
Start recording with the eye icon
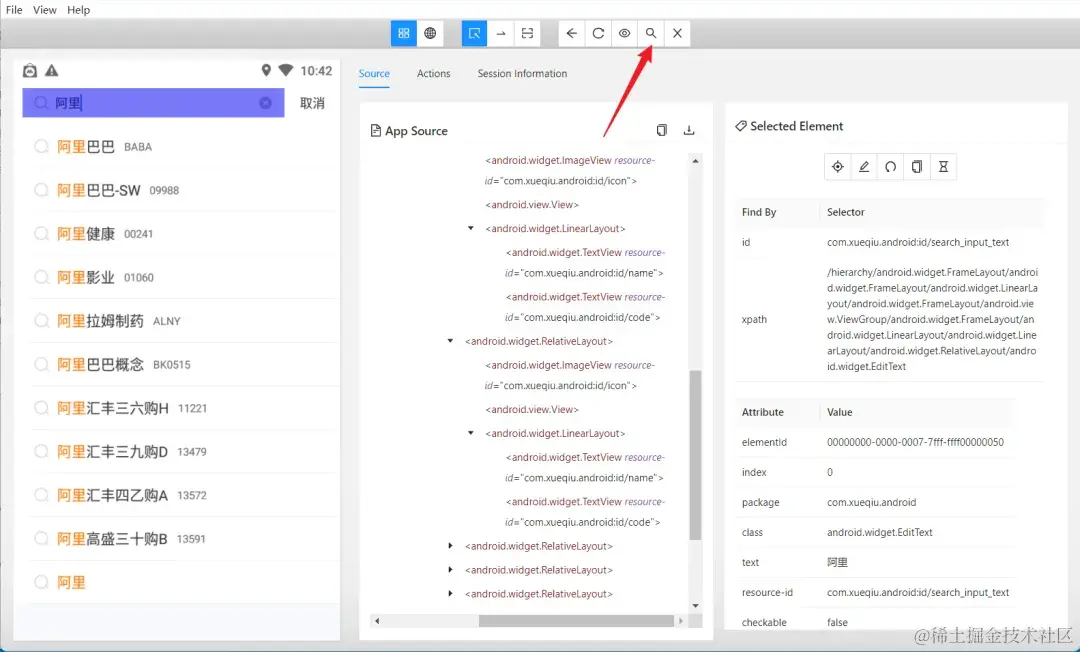[x=624, y=33]
